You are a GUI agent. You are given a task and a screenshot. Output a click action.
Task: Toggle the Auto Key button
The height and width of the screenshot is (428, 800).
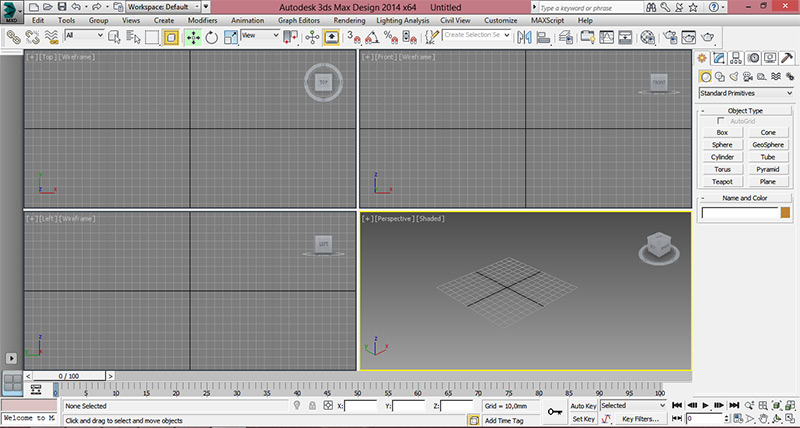(x=583, y=406)
